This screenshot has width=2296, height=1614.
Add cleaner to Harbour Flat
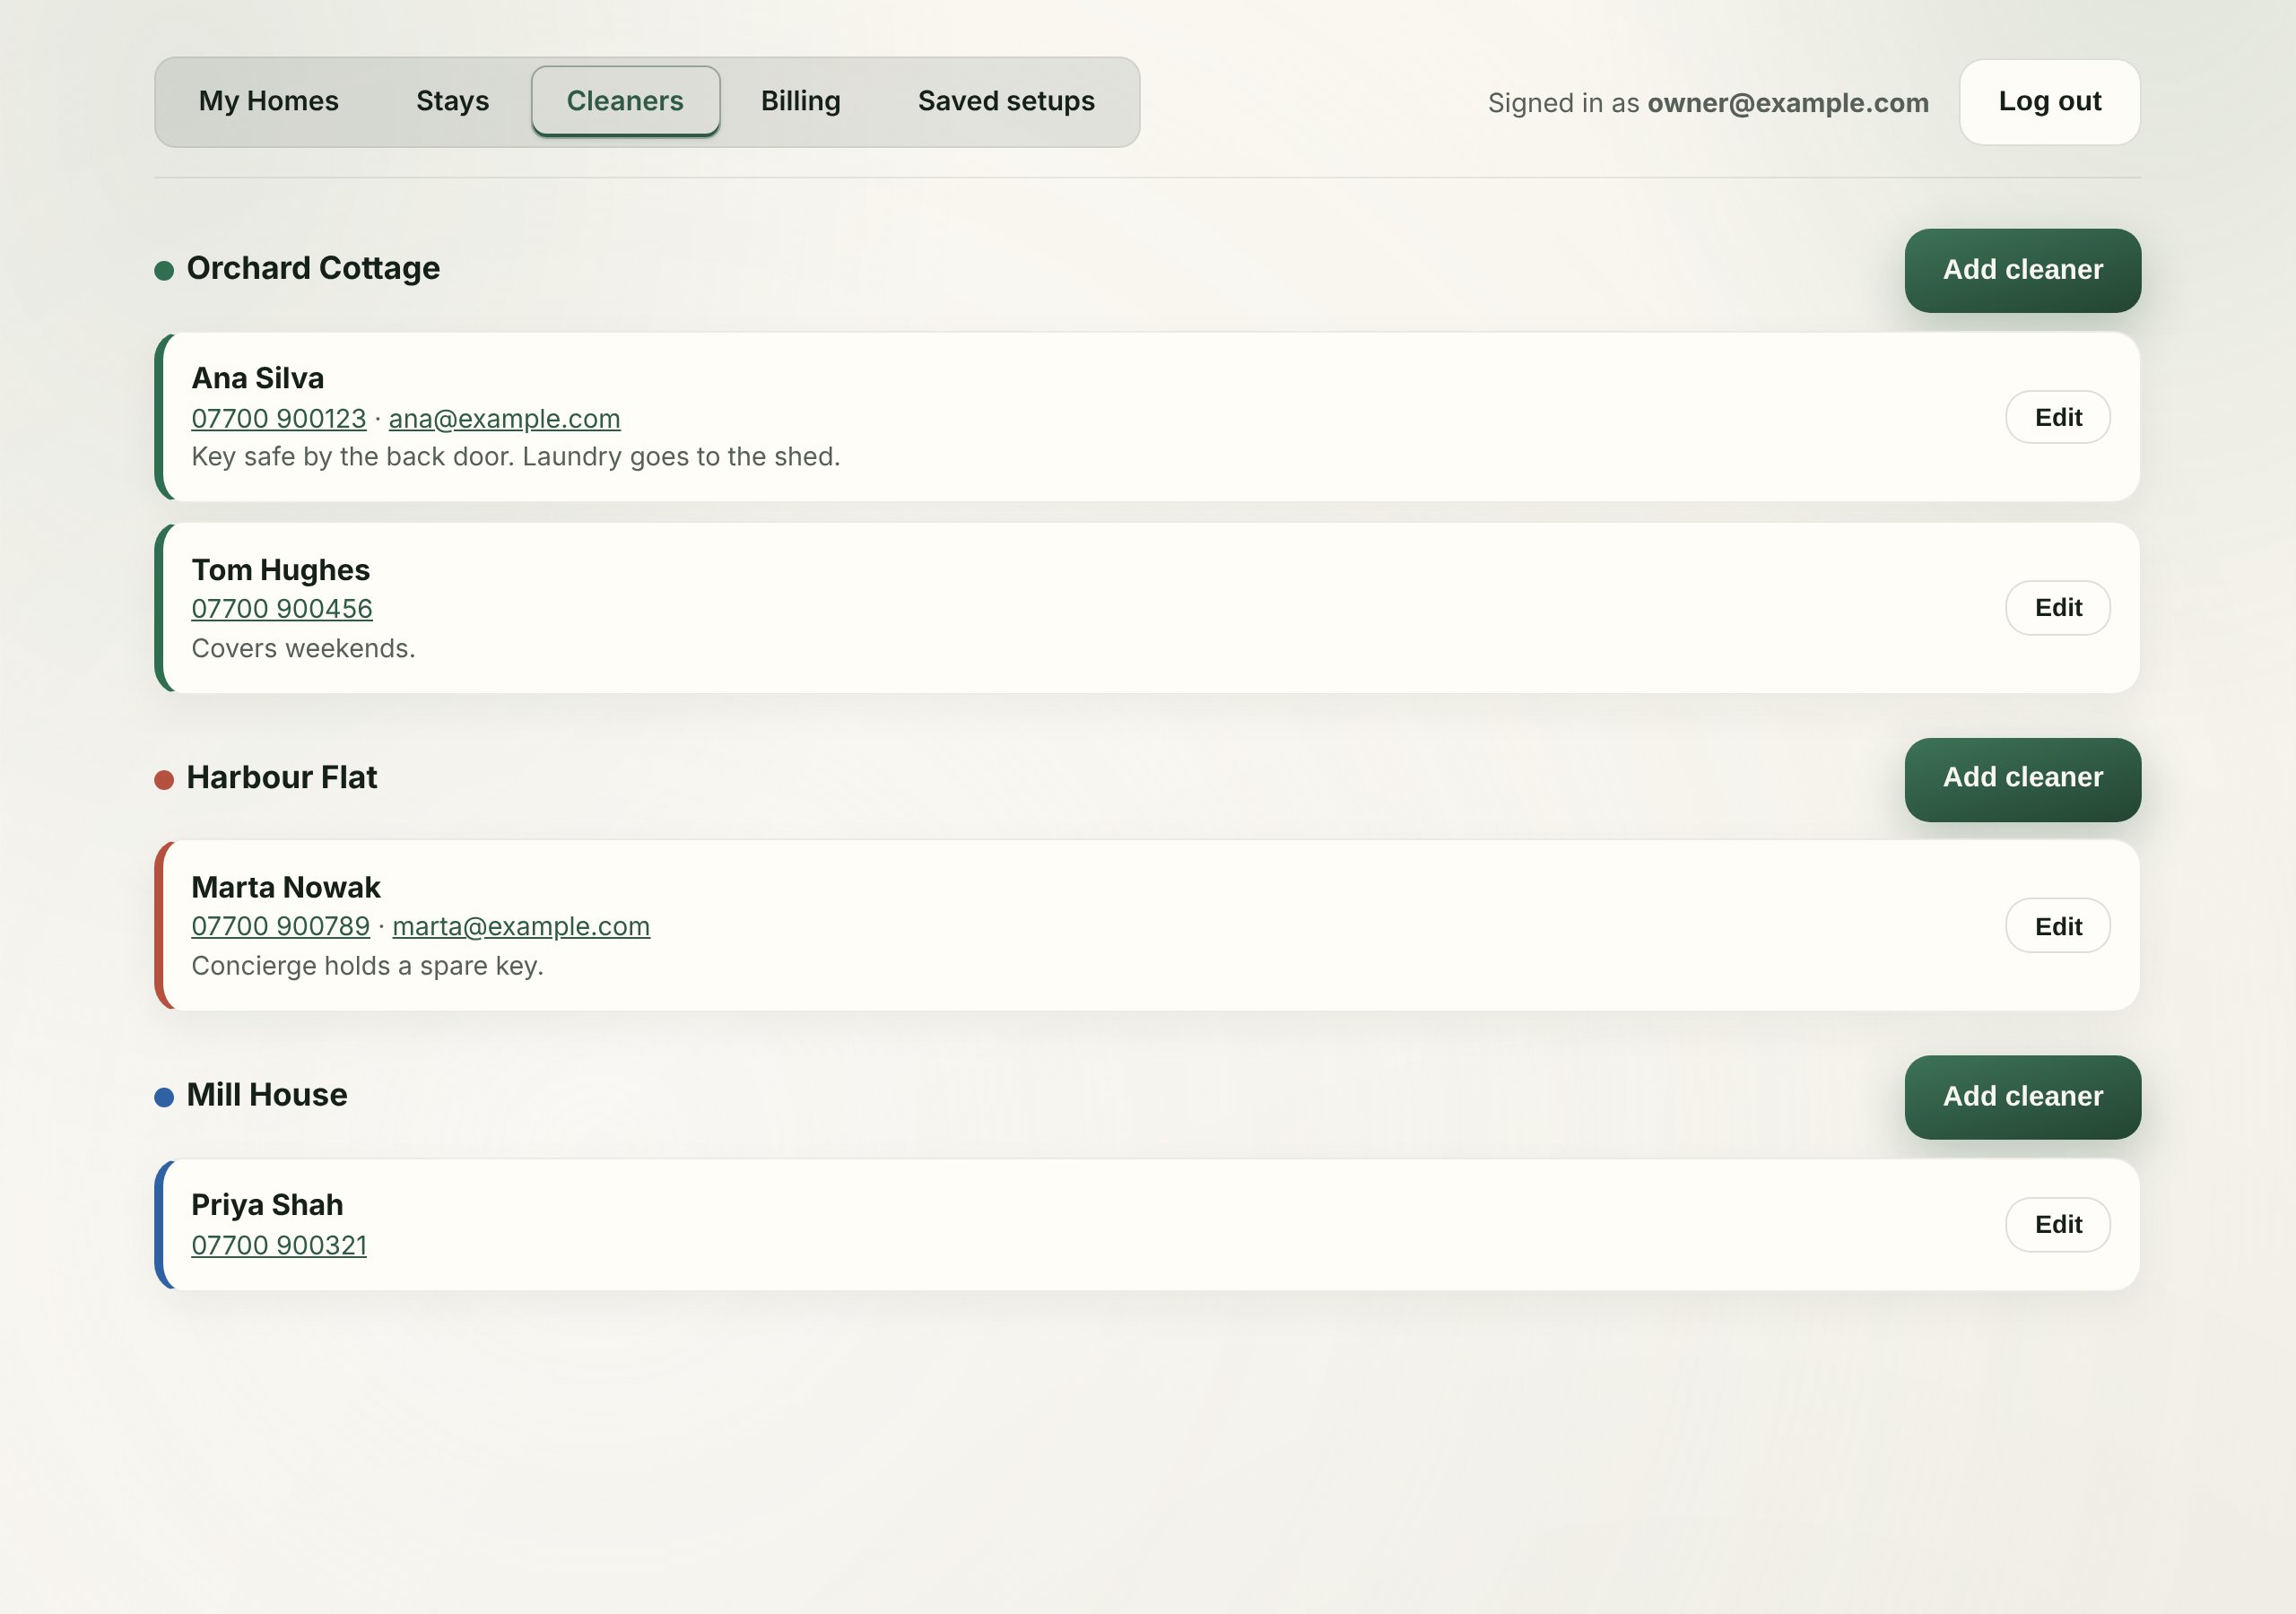[x=2022, y=779]
